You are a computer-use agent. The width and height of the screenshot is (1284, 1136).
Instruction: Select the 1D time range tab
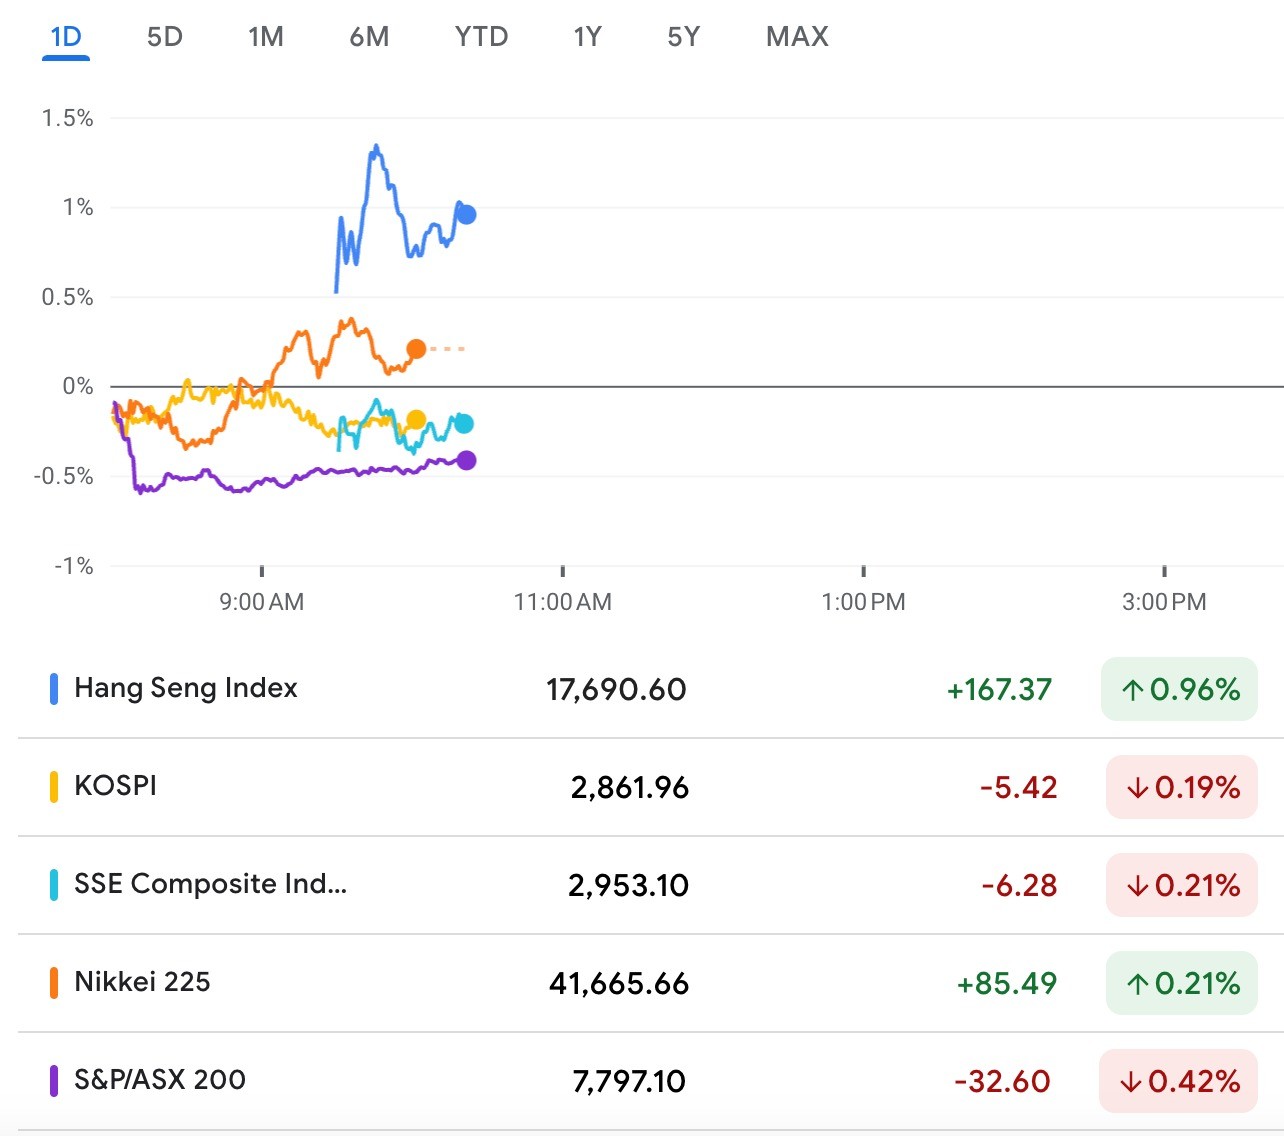point(66,38)
